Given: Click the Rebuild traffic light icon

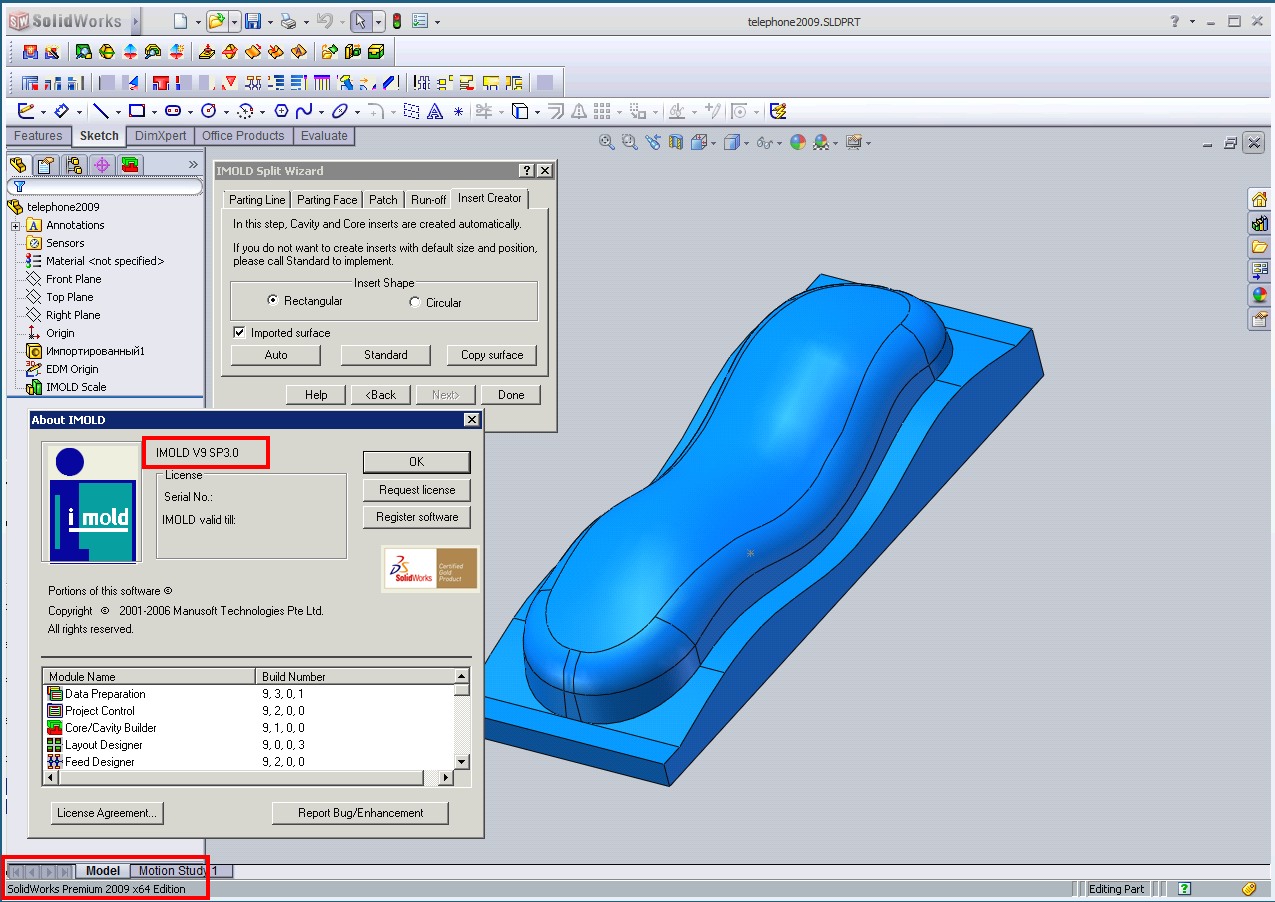Looking at the screenshot, I should coord(396,21).
